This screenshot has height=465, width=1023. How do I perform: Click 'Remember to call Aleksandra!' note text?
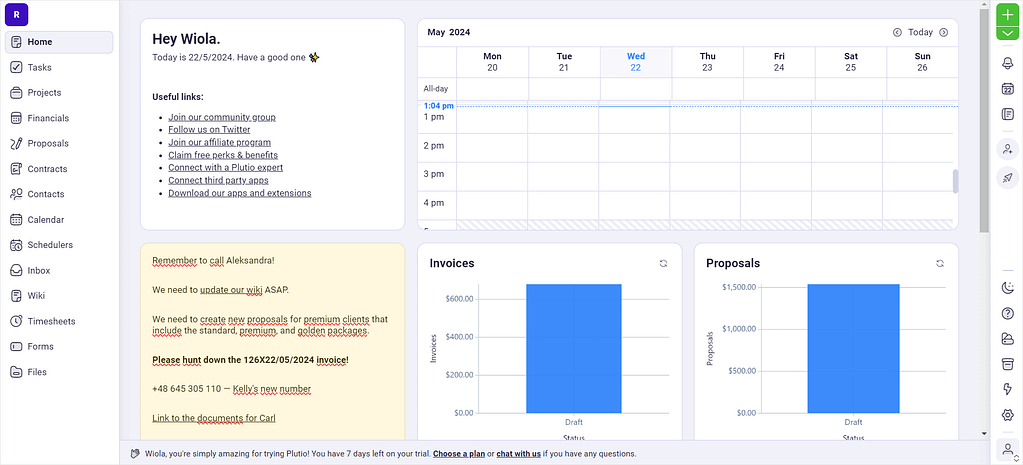point(213,261)
